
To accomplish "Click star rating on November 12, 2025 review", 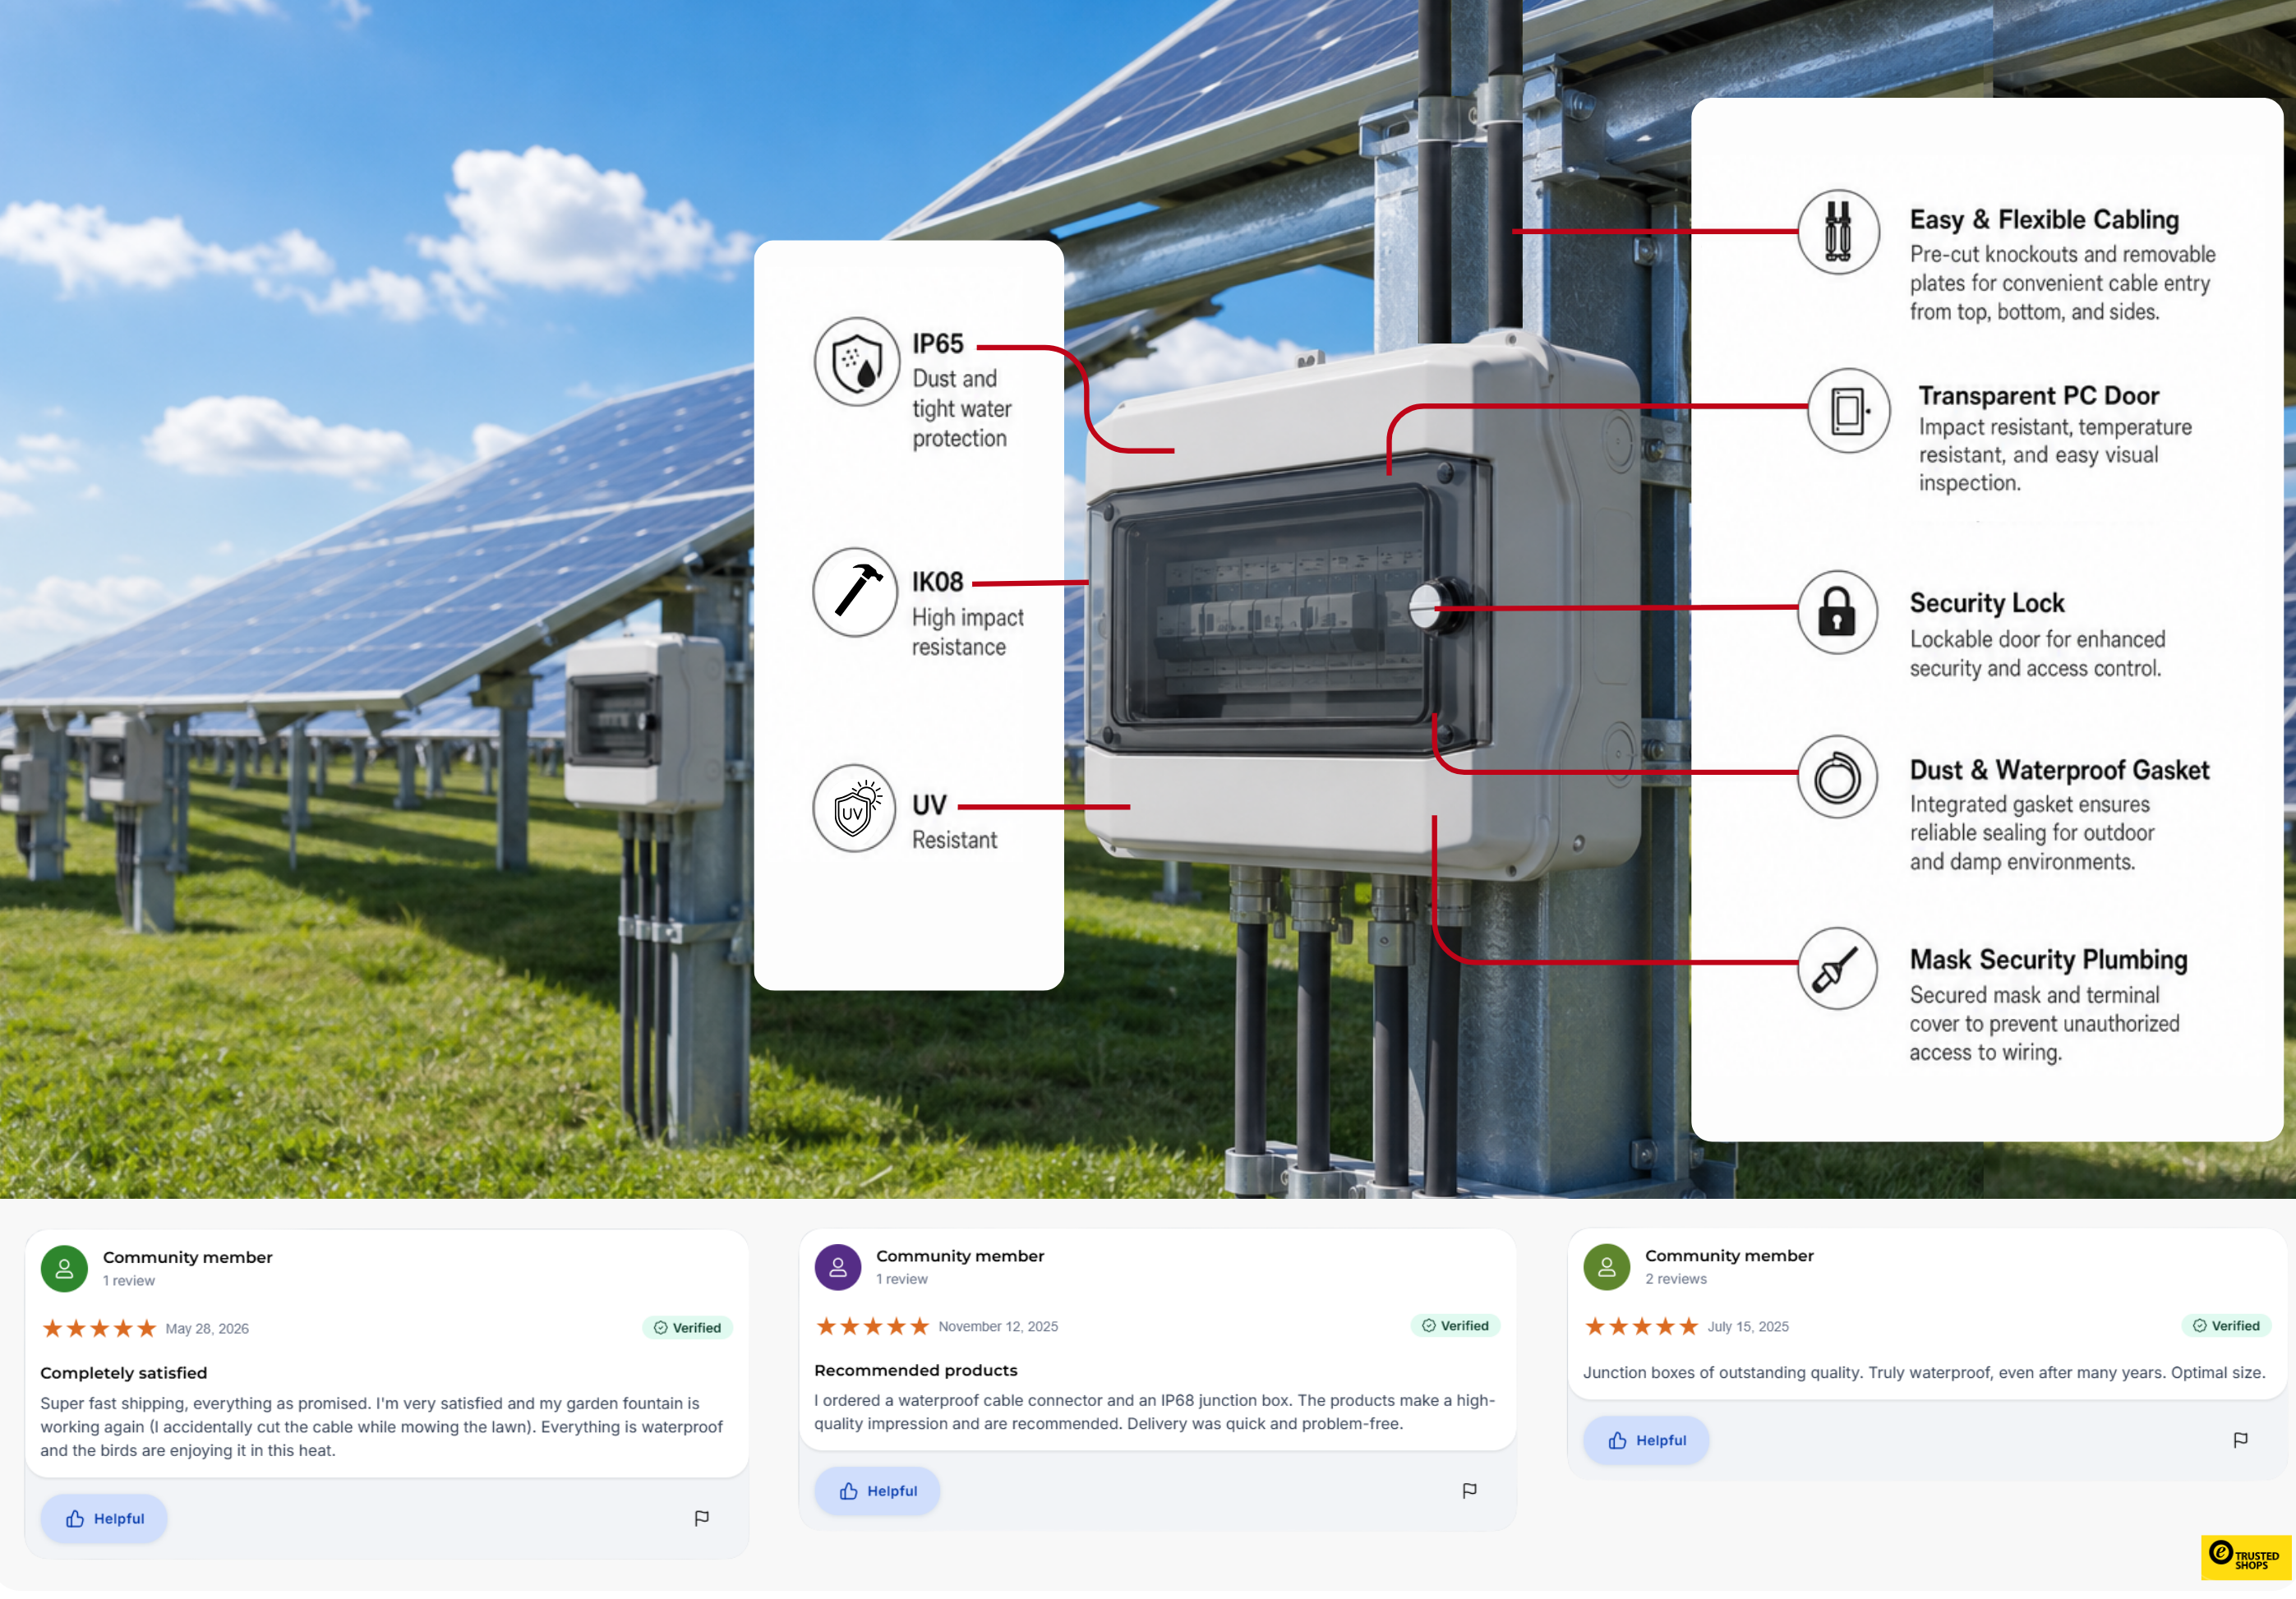I will (872, 1326).
